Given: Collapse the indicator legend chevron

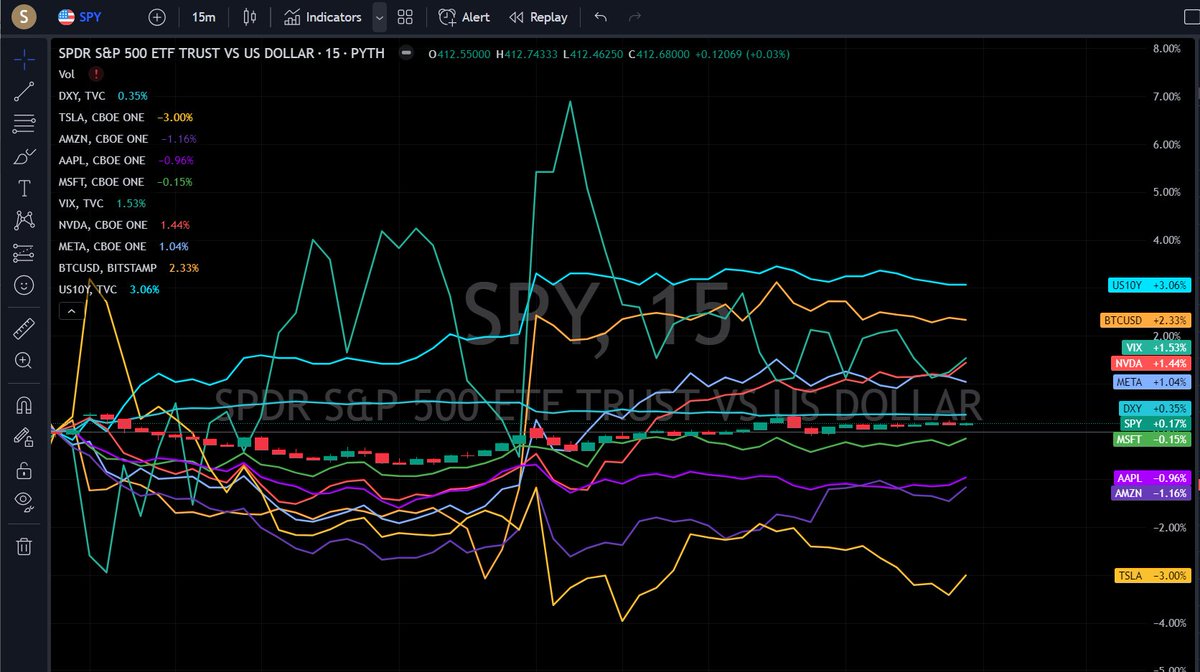Looking at the screenshot, I should click(70, 311).
